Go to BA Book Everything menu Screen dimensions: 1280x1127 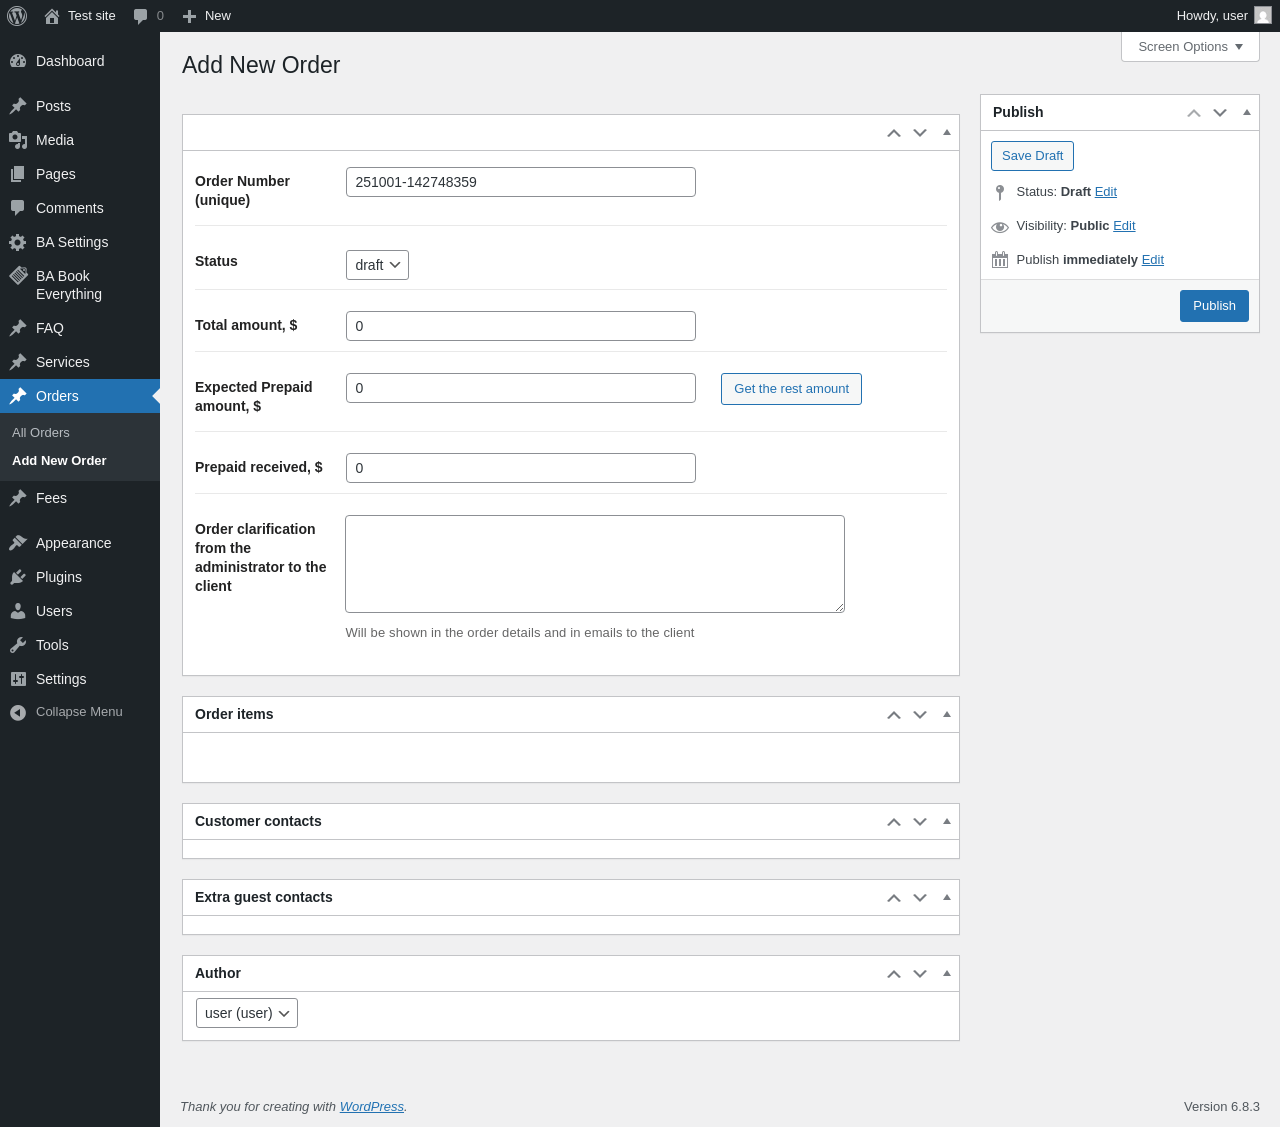68,285
